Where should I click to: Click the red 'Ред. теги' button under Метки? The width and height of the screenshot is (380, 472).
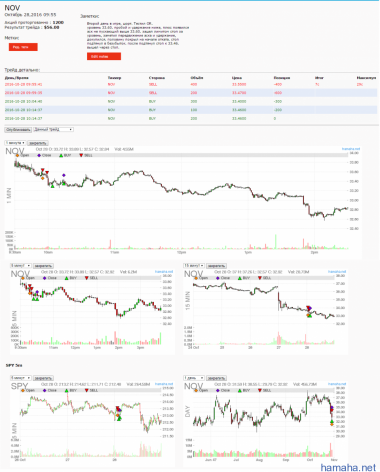pos(23,47)
